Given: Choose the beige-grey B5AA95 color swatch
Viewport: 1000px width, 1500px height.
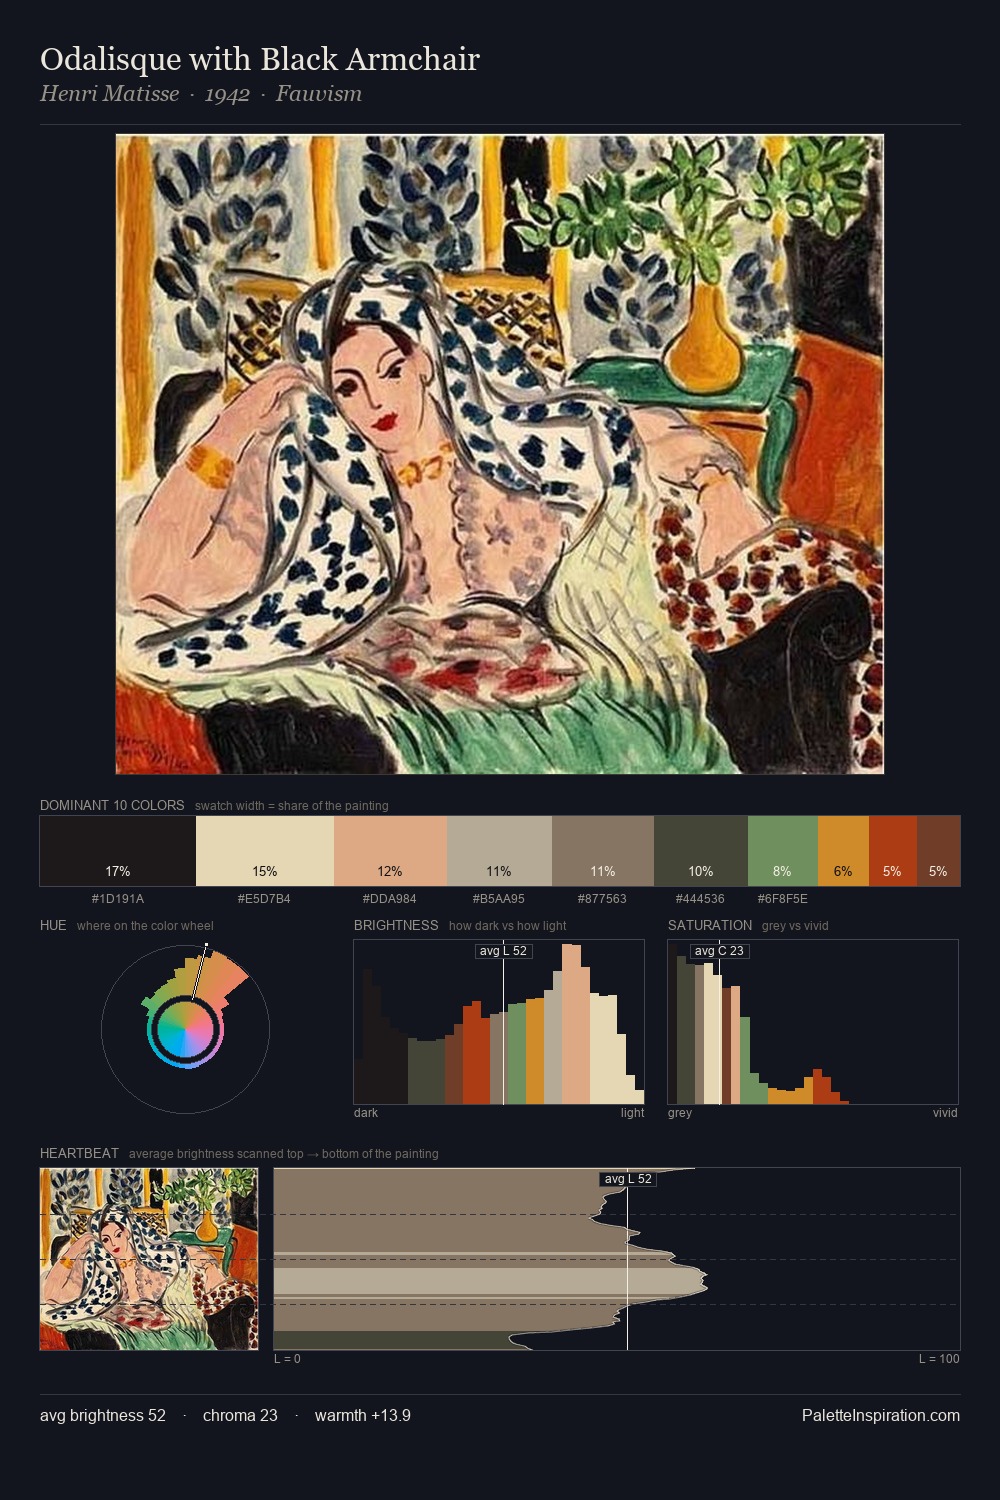Looking at the screenshot, I should pyautogui.click(x=499, y=851).
